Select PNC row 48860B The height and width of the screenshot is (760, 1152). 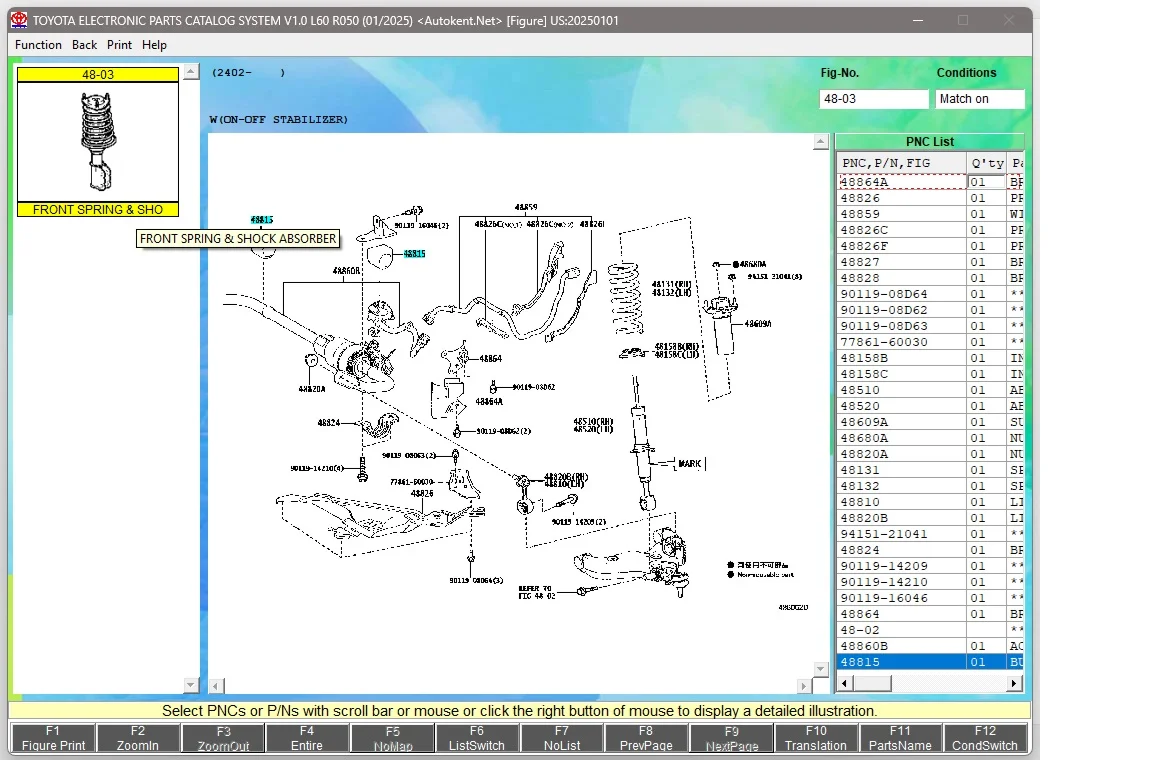(x=929, y=646)
